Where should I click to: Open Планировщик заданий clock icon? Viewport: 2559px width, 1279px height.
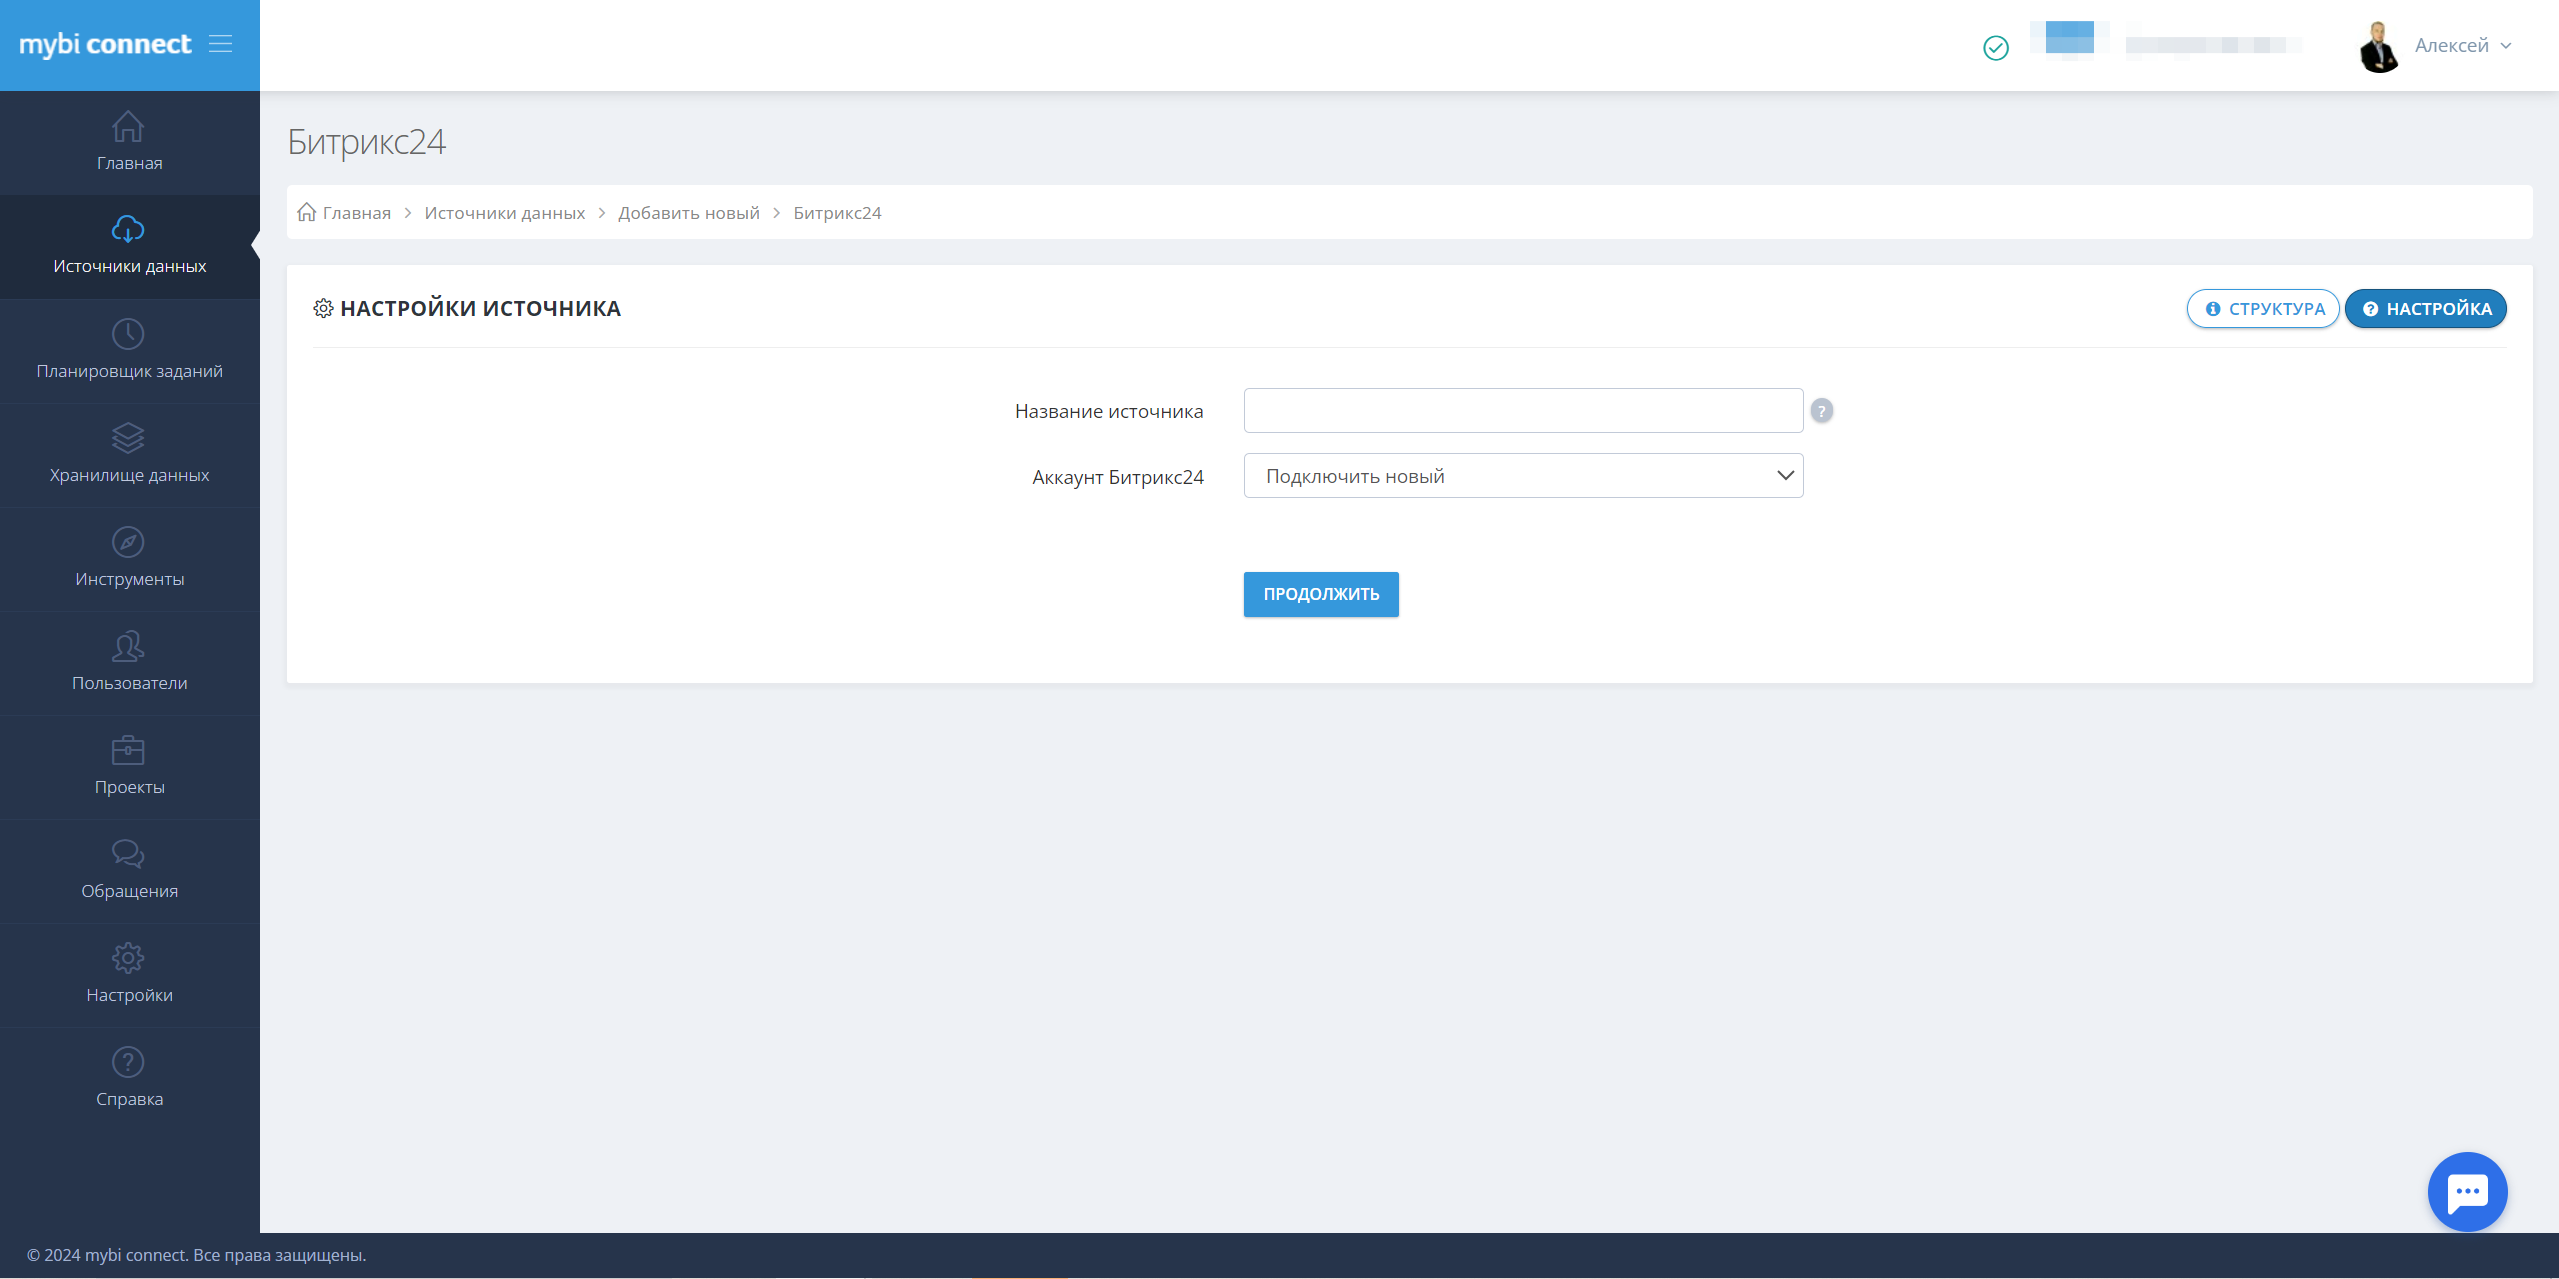tap(128, 334)
